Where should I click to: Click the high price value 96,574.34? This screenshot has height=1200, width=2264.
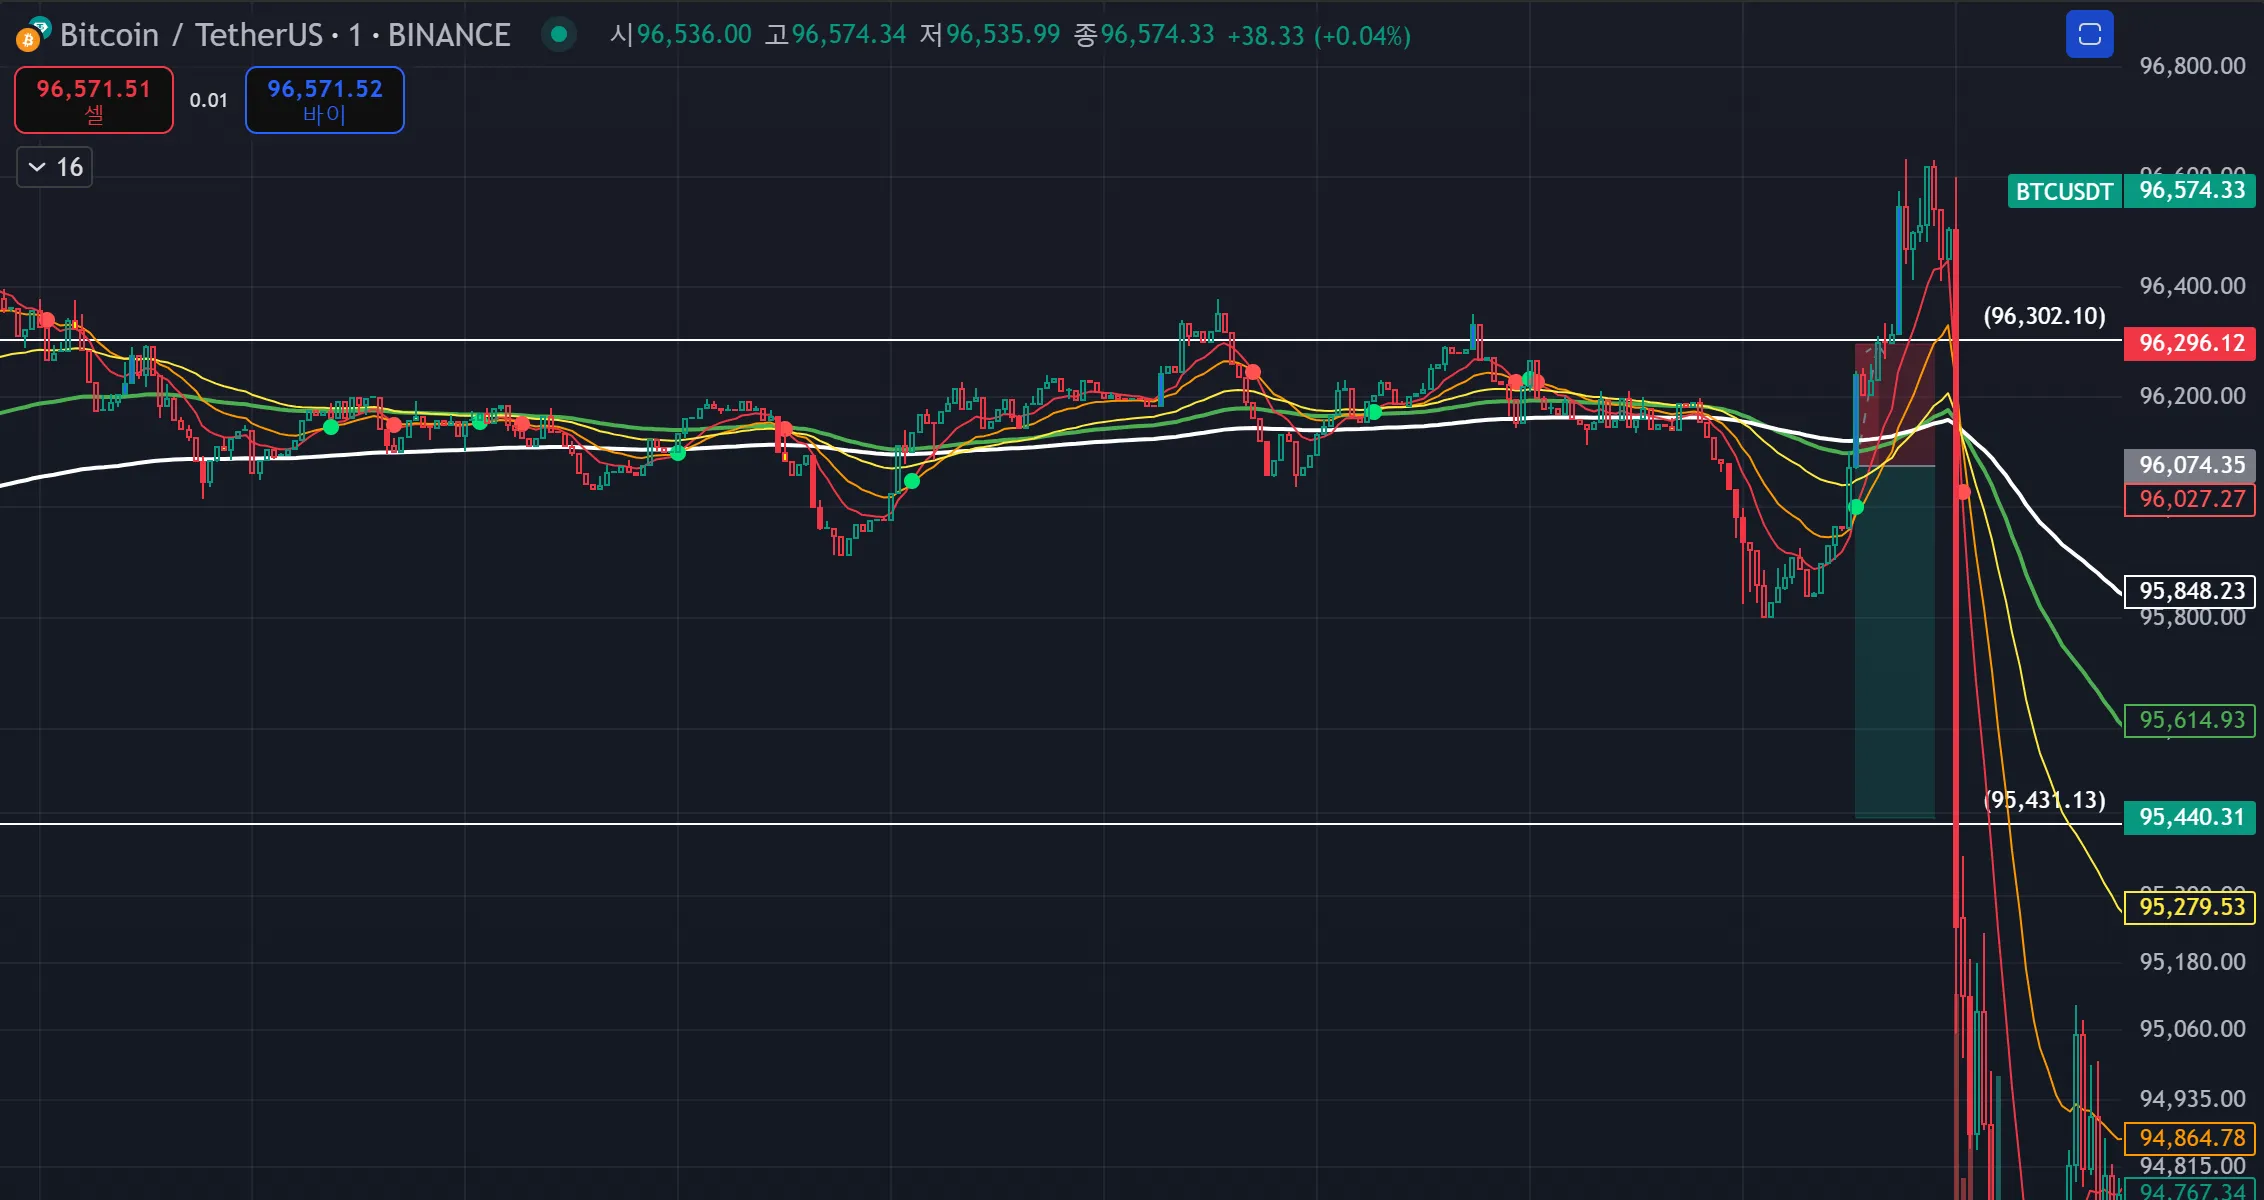849,35
